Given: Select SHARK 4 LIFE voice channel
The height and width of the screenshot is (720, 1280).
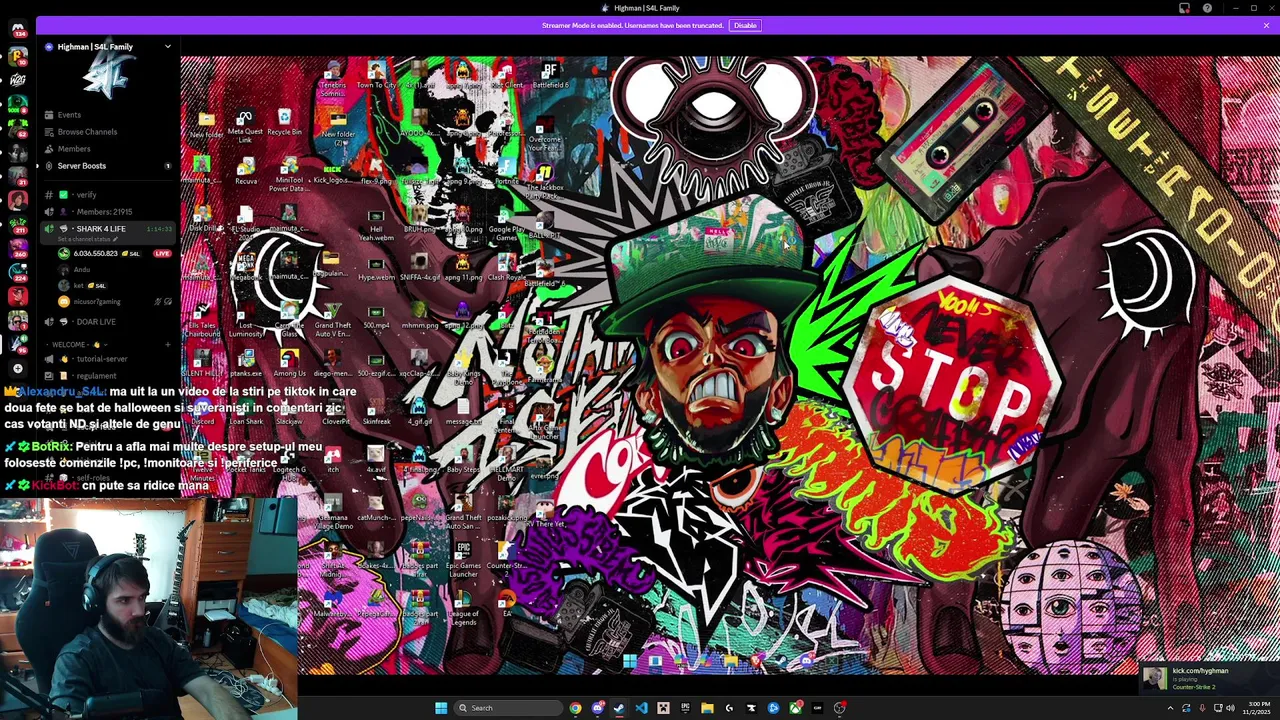Looking at the screenshot, I should [101, 229].
